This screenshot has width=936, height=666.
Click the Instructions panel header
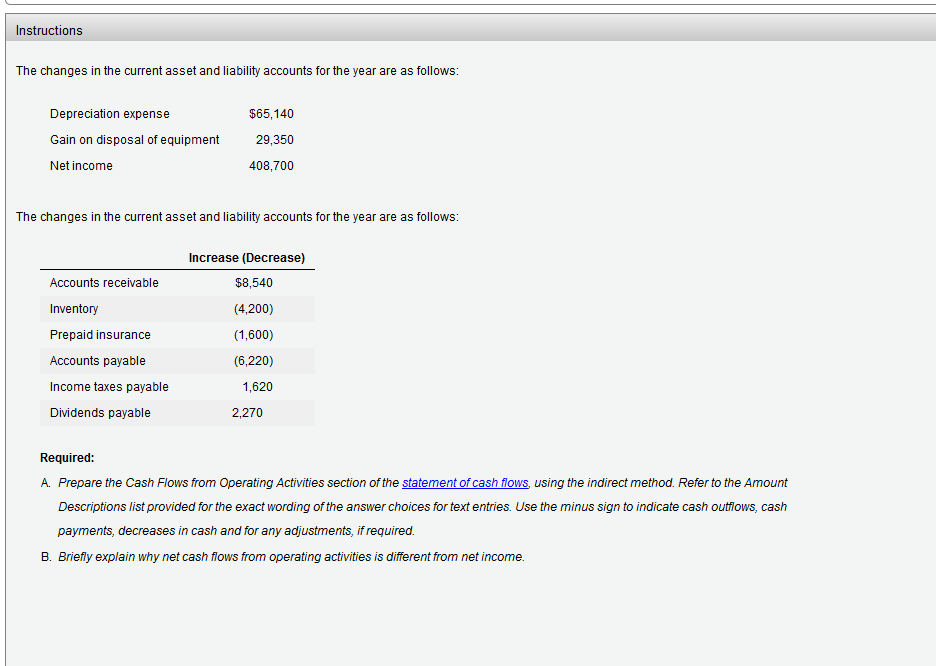point(48,30)
